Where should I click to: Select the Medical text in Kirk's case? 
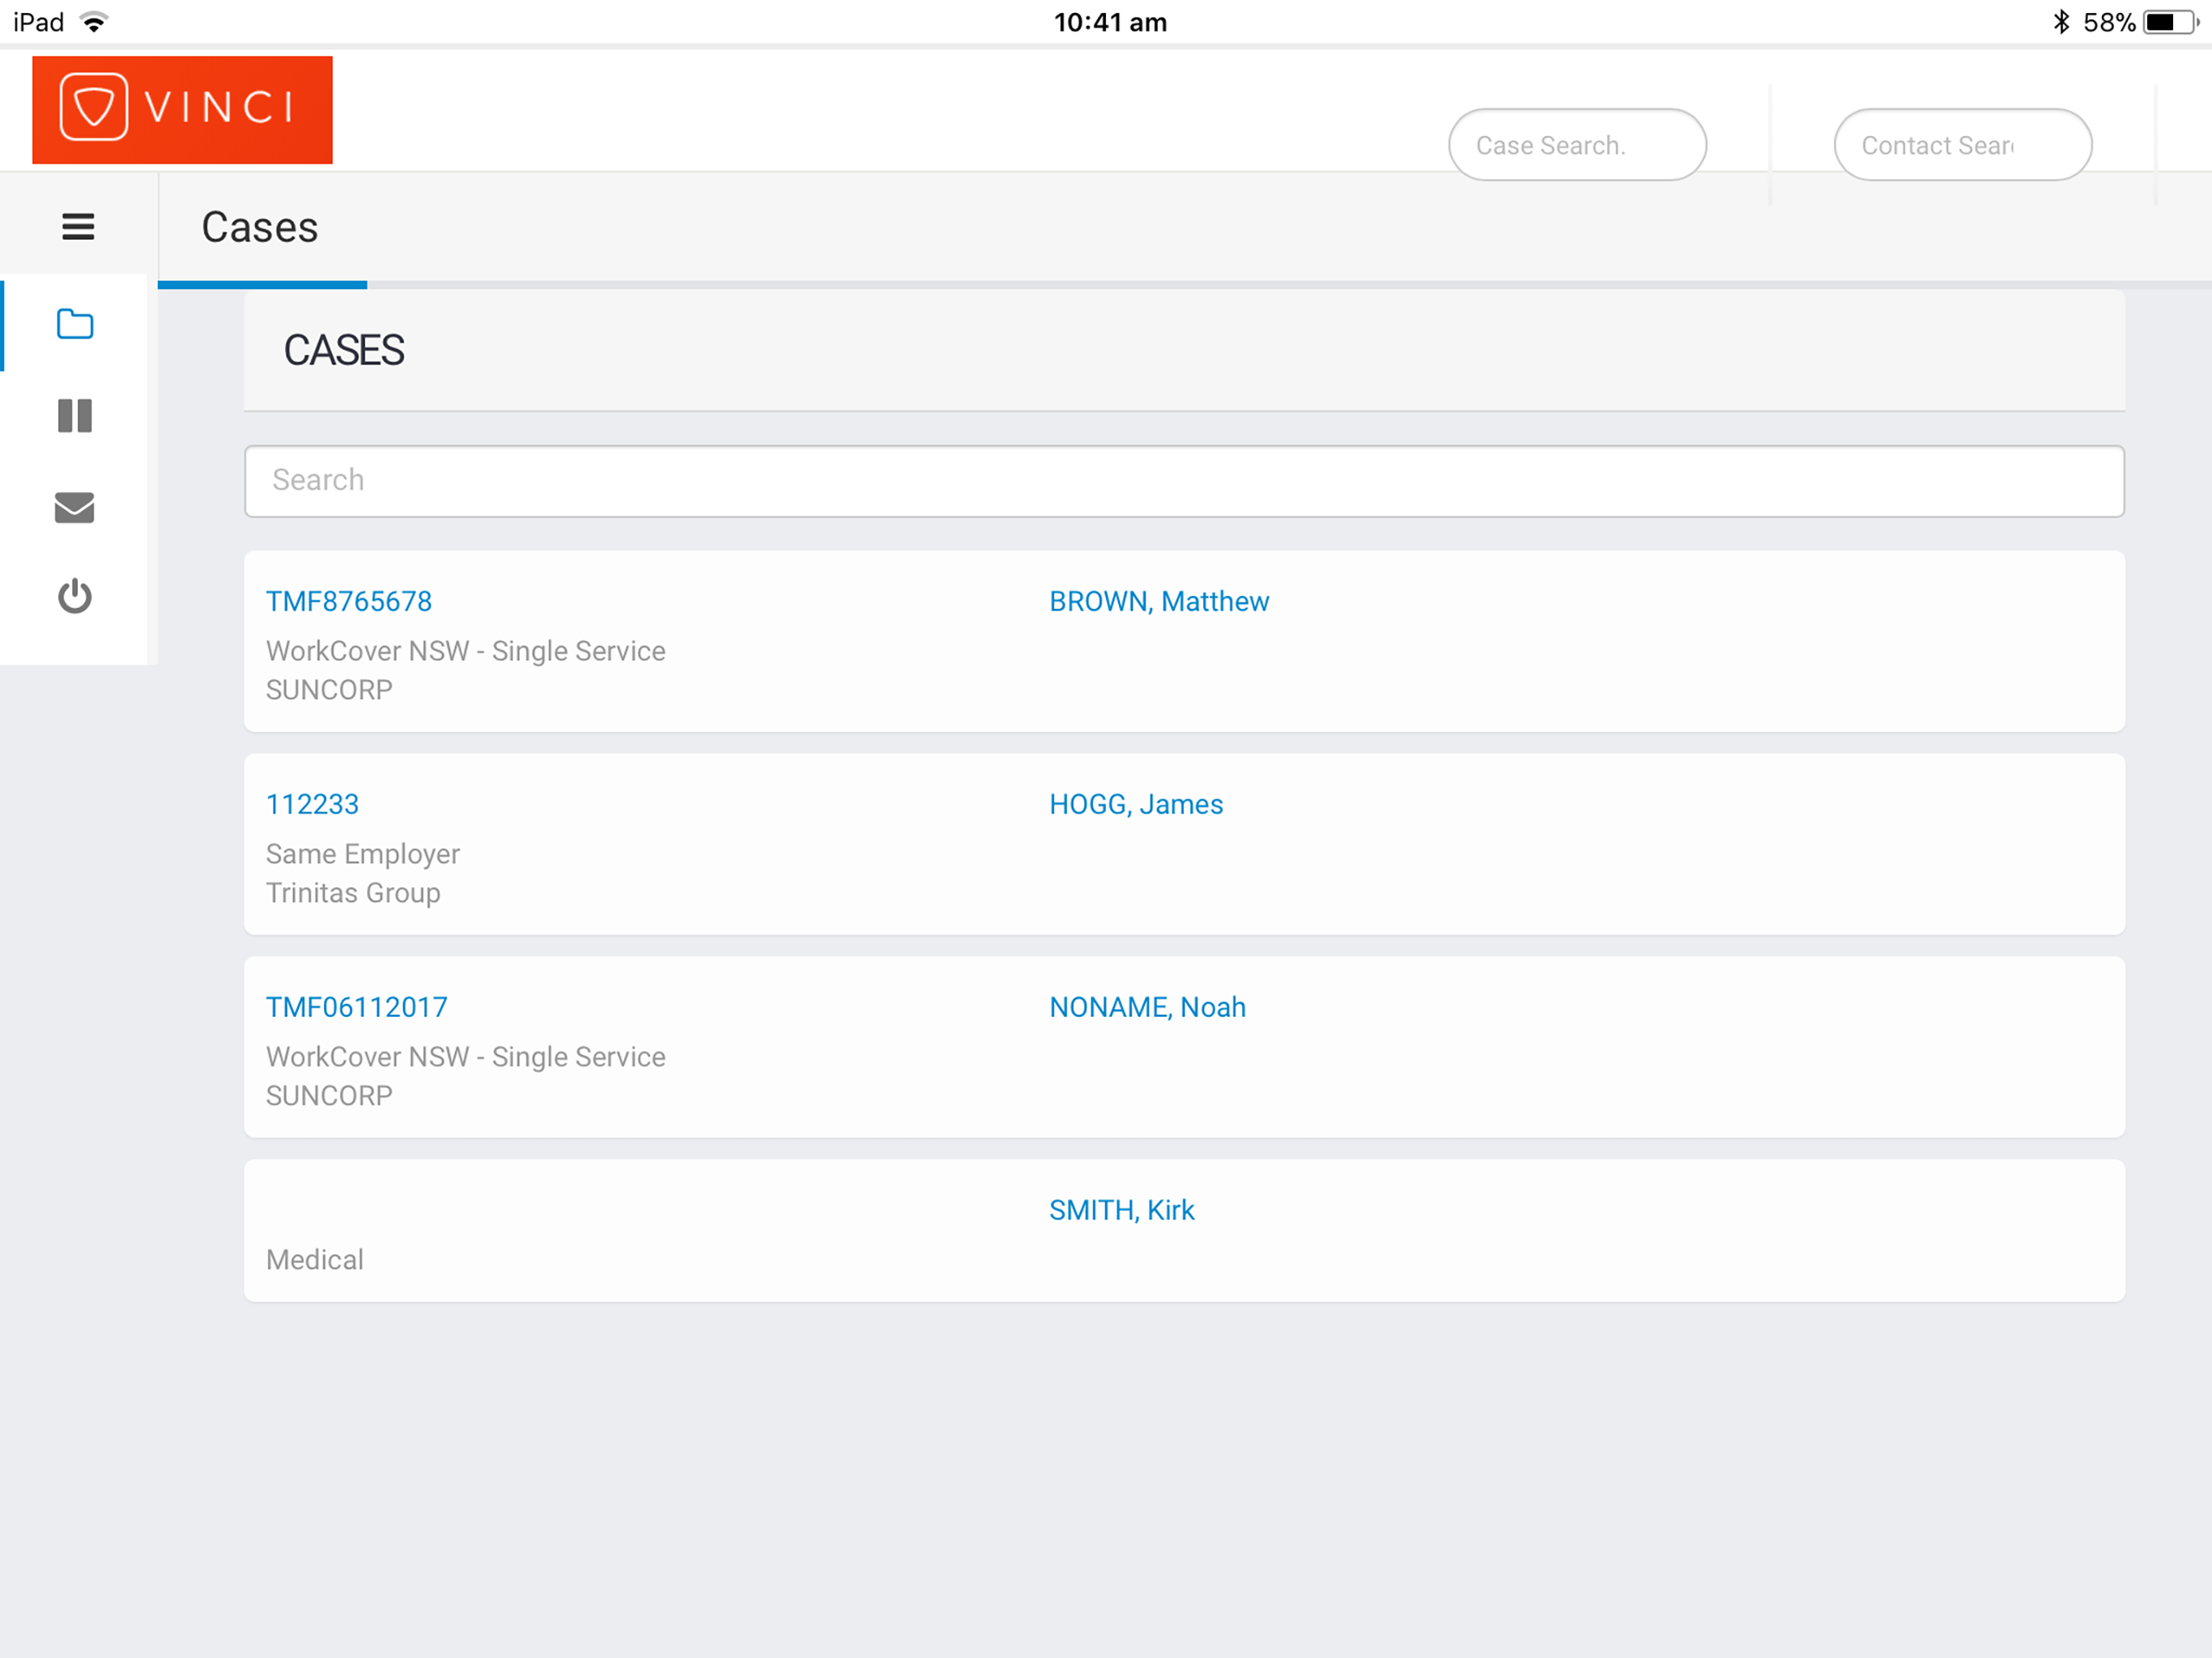[315, 1260]
